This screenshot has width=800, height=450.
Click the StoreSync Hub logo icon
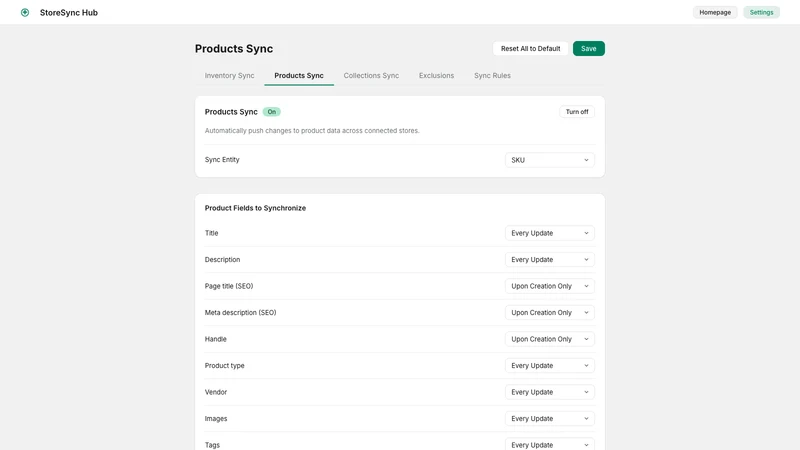[x=24, y=12]
